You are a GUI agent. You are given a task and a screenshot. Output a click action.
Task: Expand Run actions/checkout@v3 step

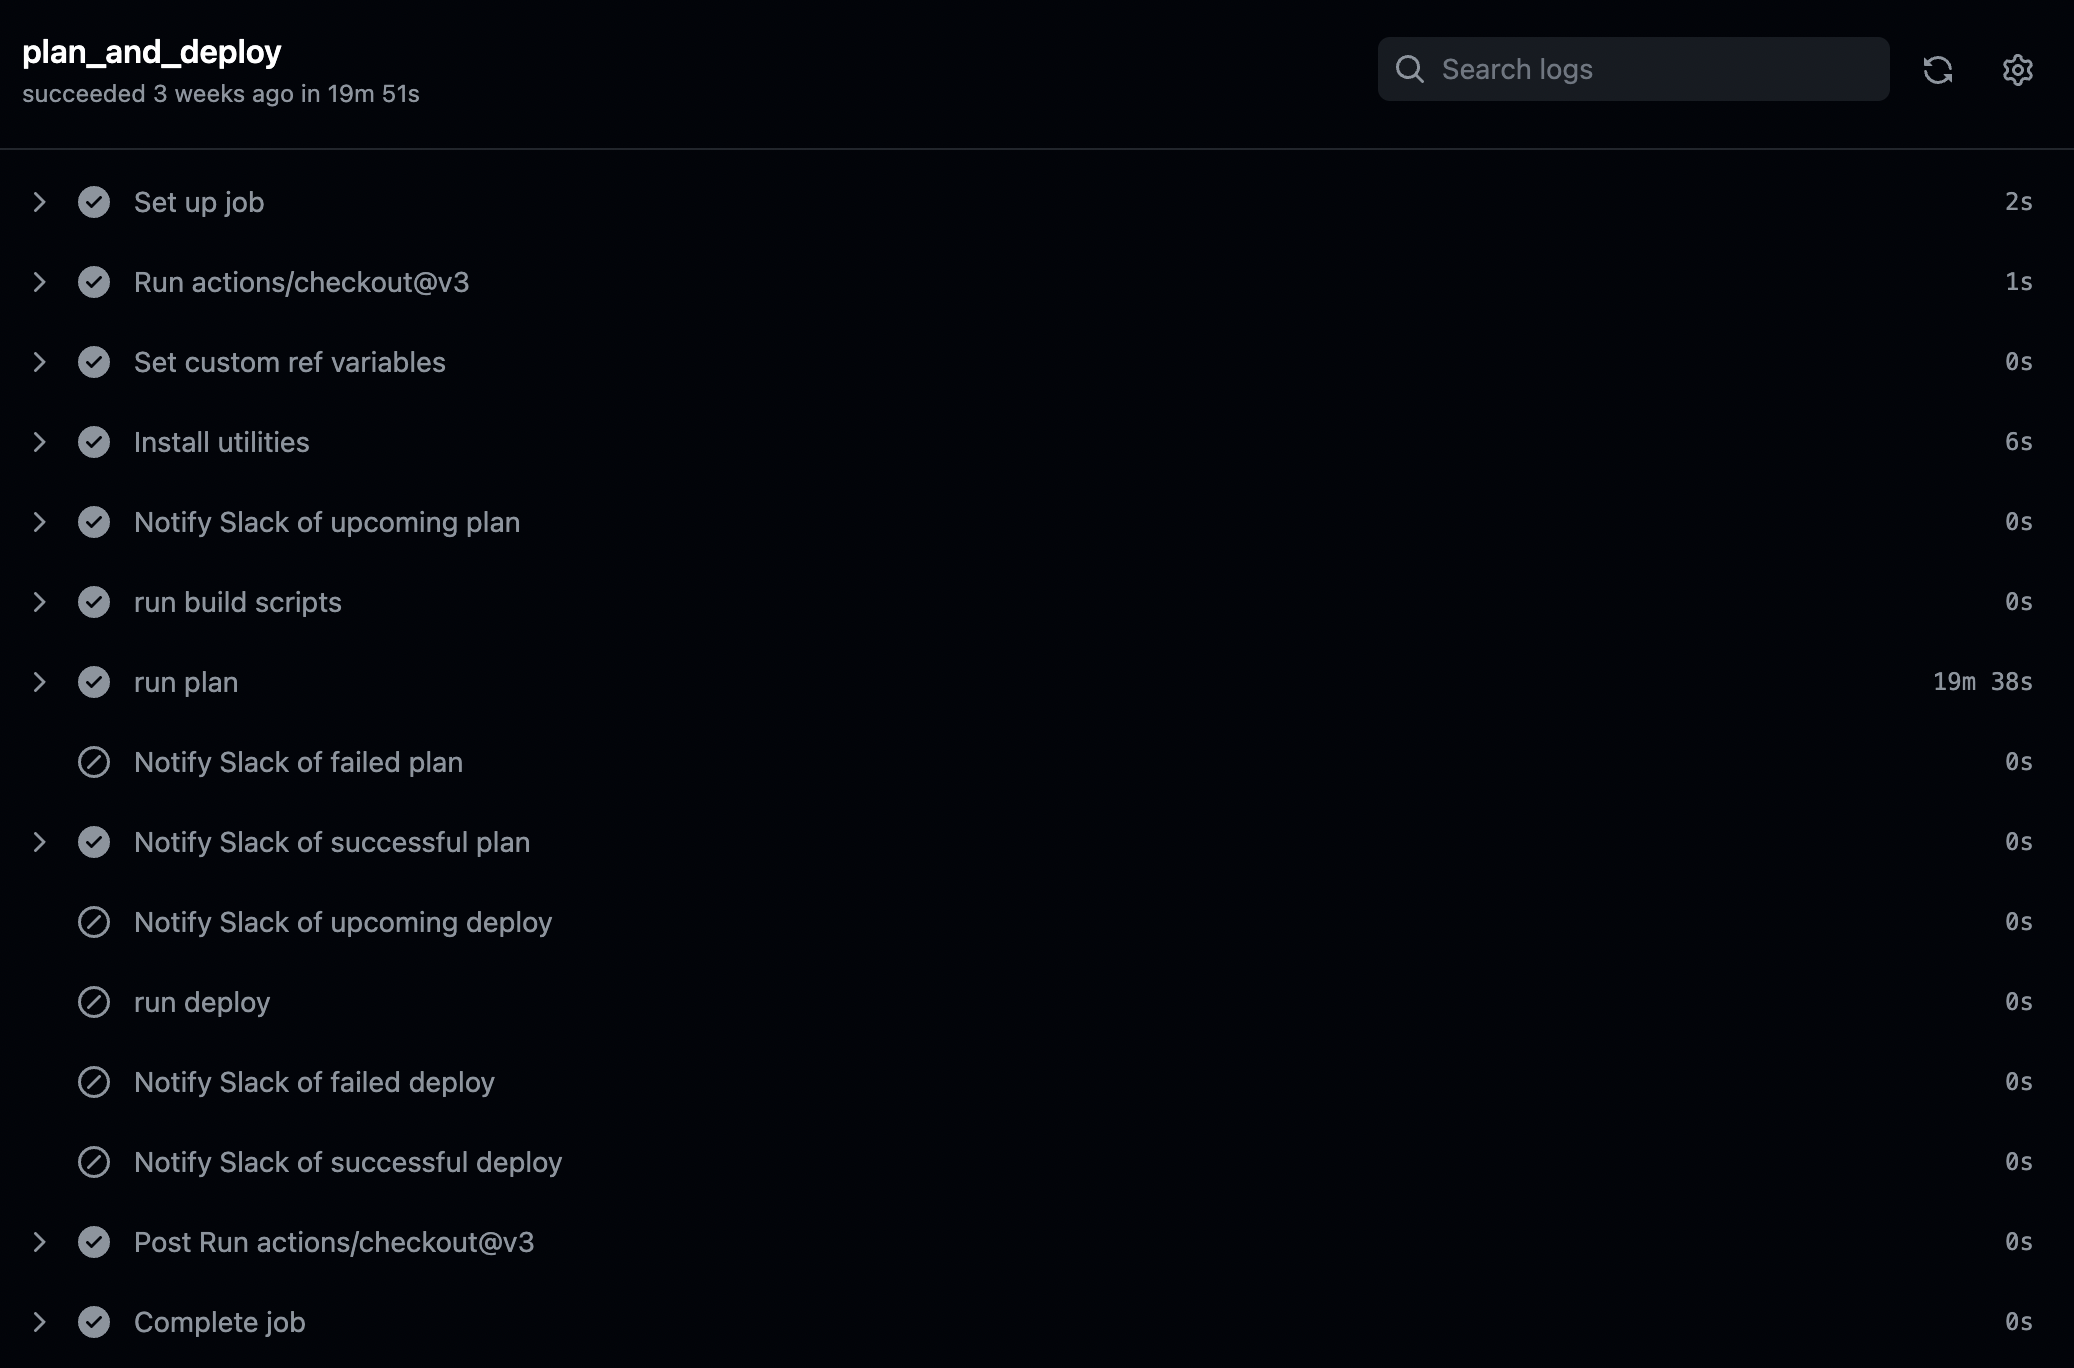pos(39,282)
